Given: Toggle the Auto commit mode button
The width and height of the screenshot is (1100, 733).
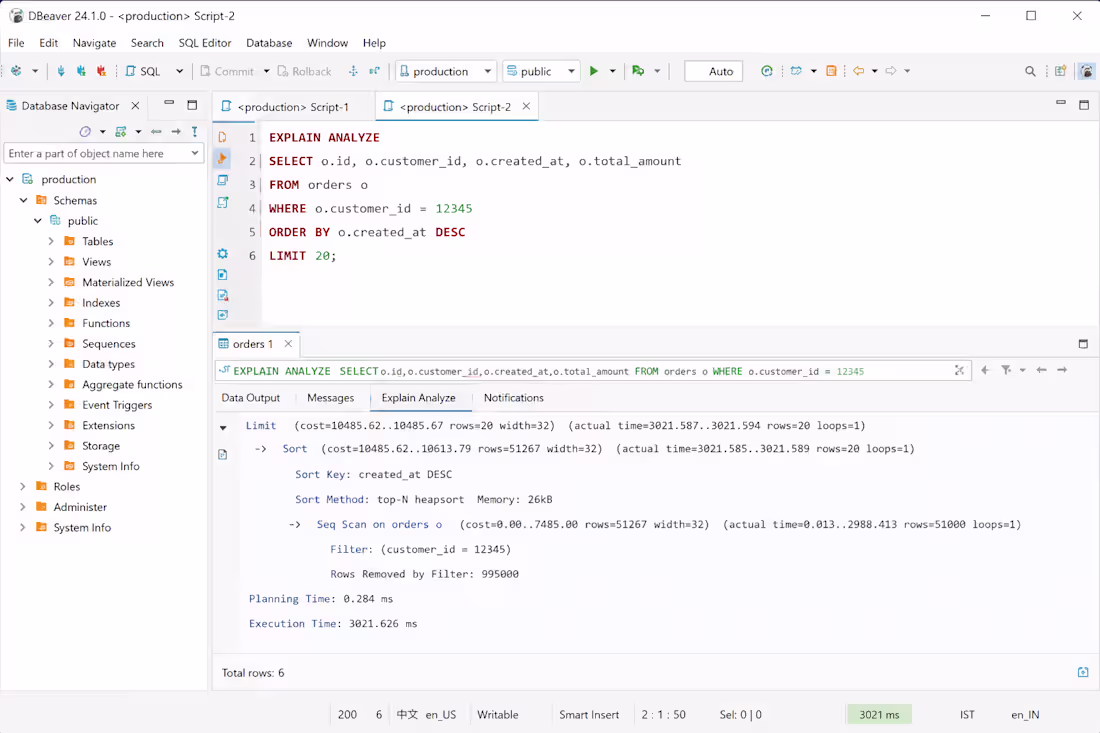Looking at the screenshot, I should point(713,71).
